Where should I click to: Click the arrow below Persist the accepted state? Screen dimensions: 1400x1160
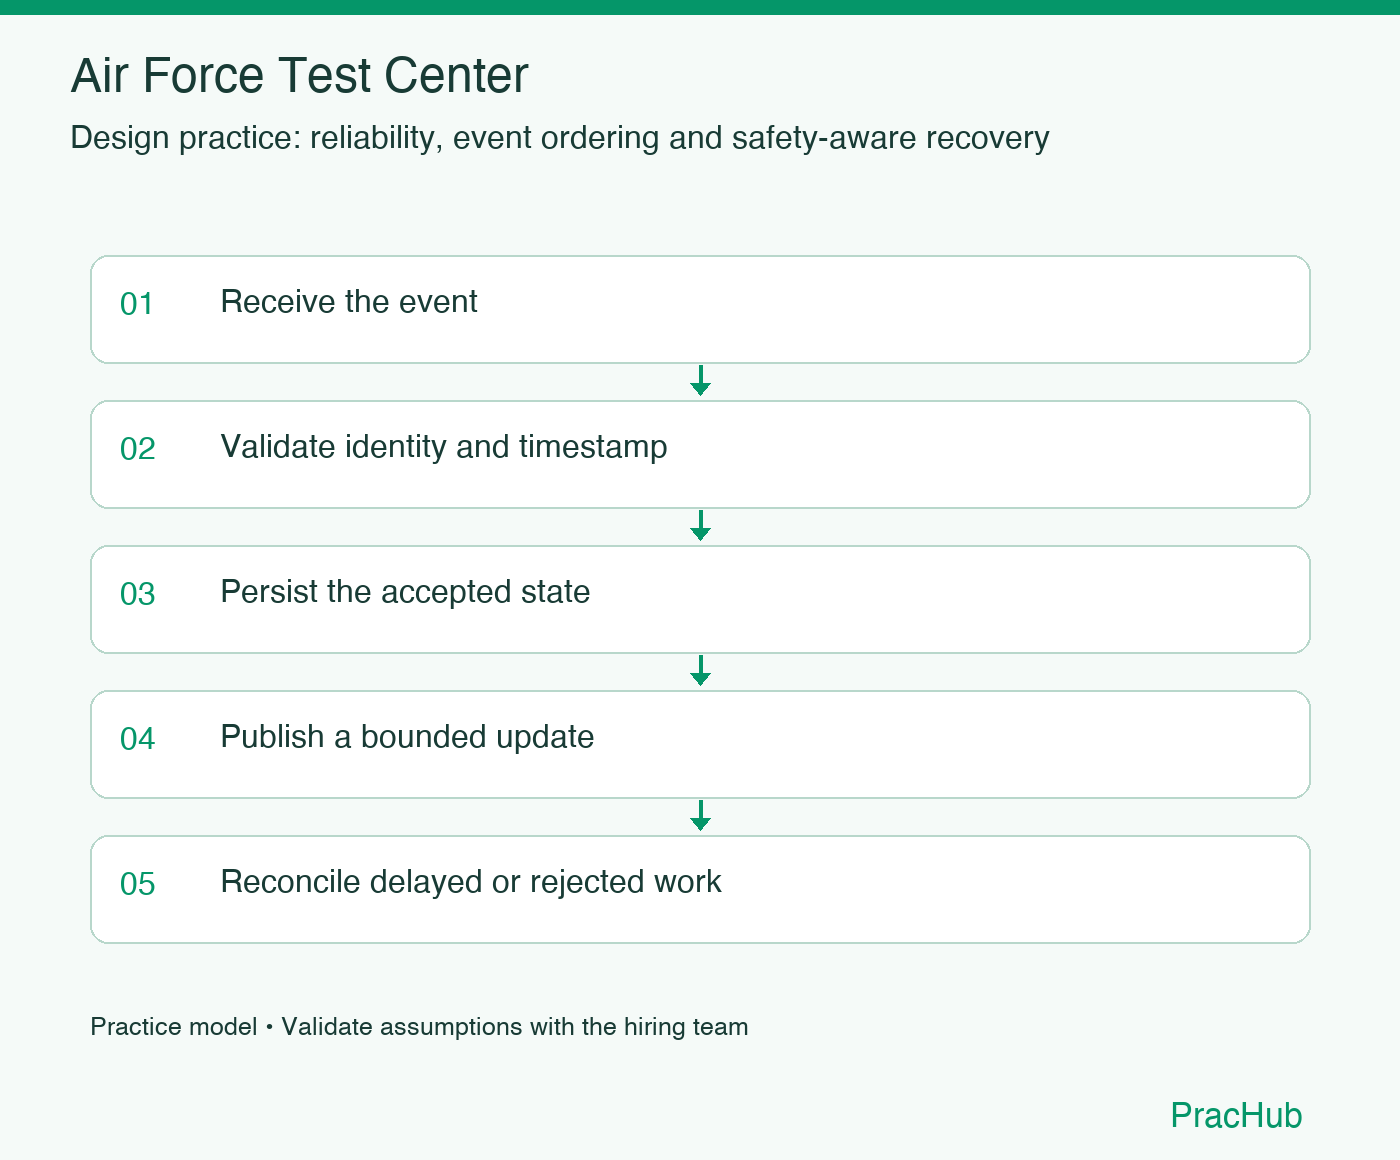(700, 671)
